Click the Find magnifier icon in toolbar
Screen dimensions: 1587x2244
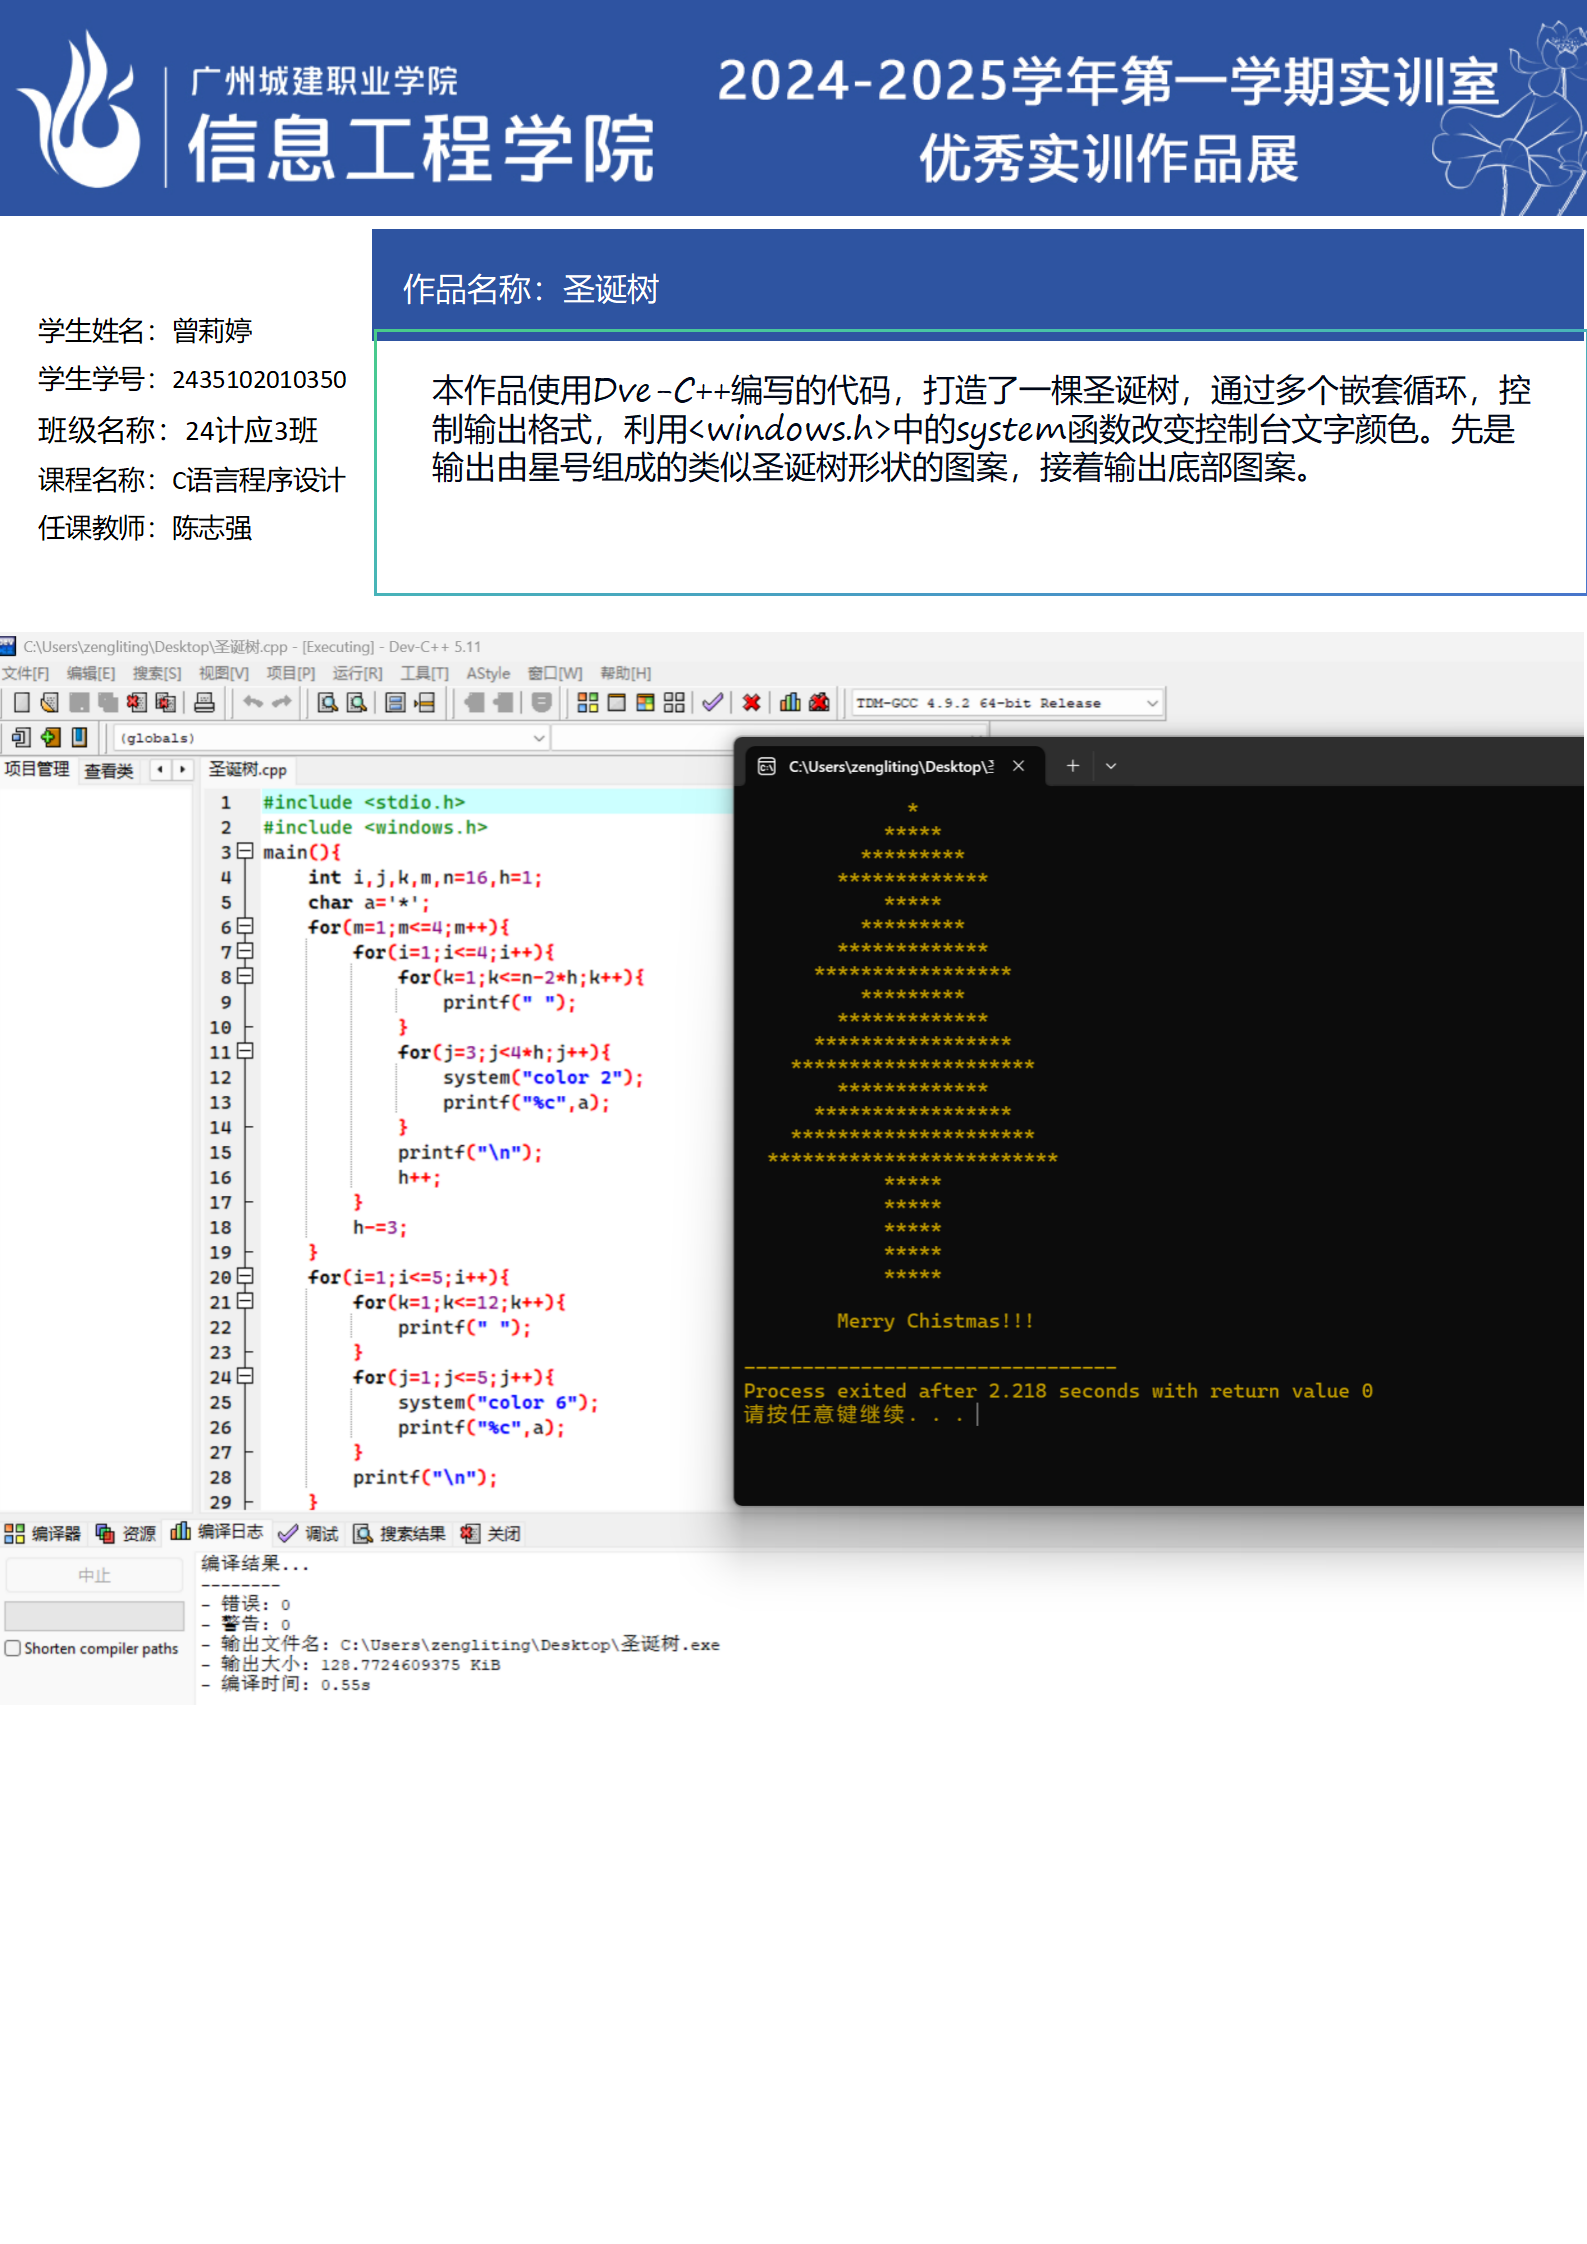[327, 703]
